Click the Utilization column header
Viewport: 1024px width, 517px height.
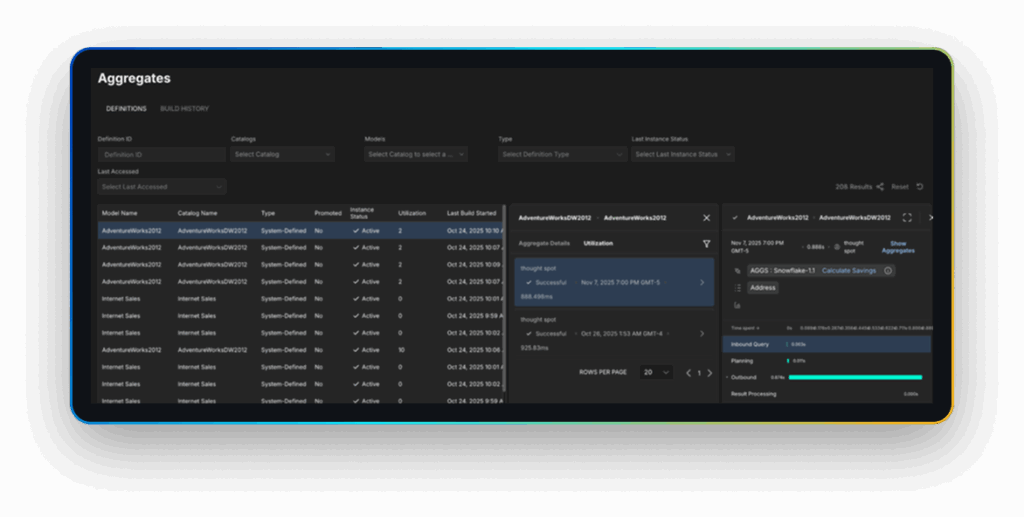tap(412, 213)
